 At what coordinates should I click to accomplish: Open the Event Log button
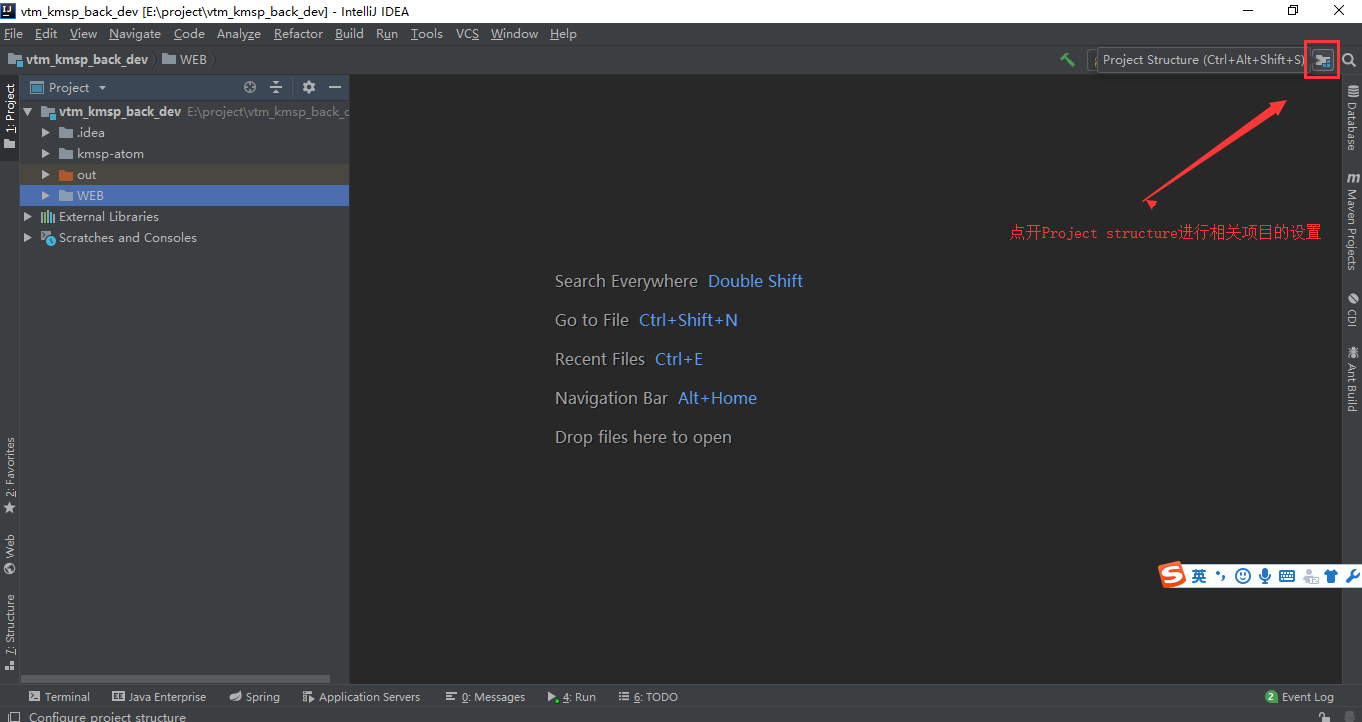click(1299, 697)
